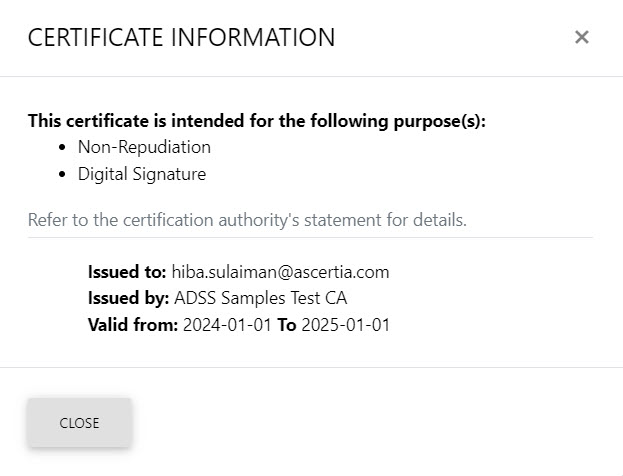Click the word certificate in bold heading
The width and height of the screenshot is (623, 476).
106,121
